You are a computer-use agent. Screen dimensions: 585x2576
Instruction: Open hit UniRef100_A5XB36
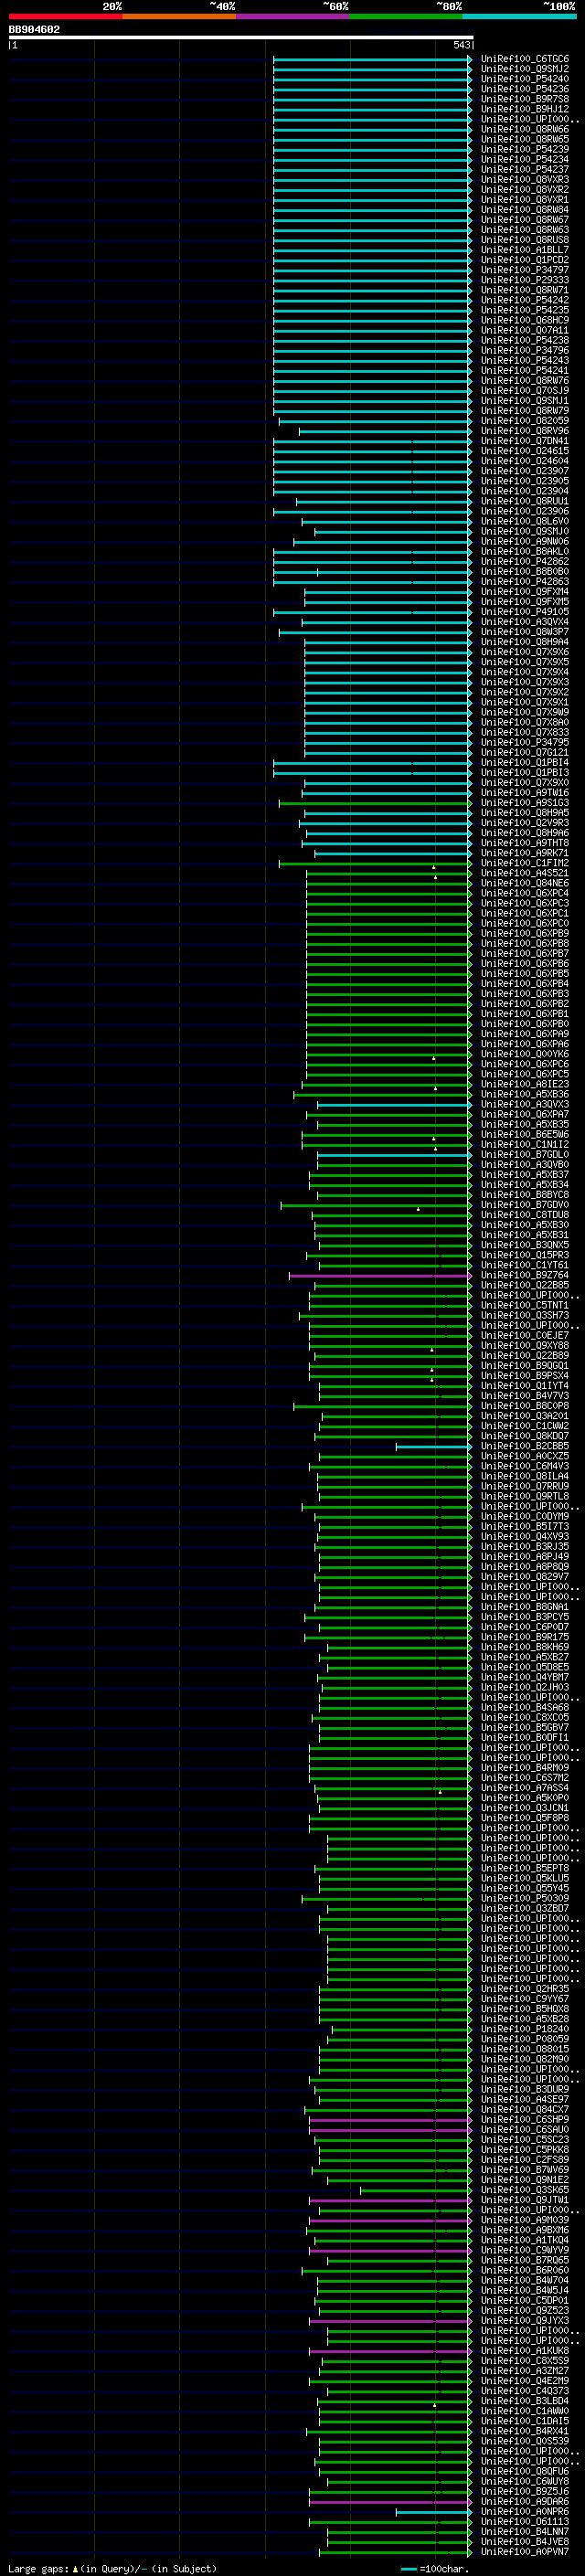[x=525, y=1094]
